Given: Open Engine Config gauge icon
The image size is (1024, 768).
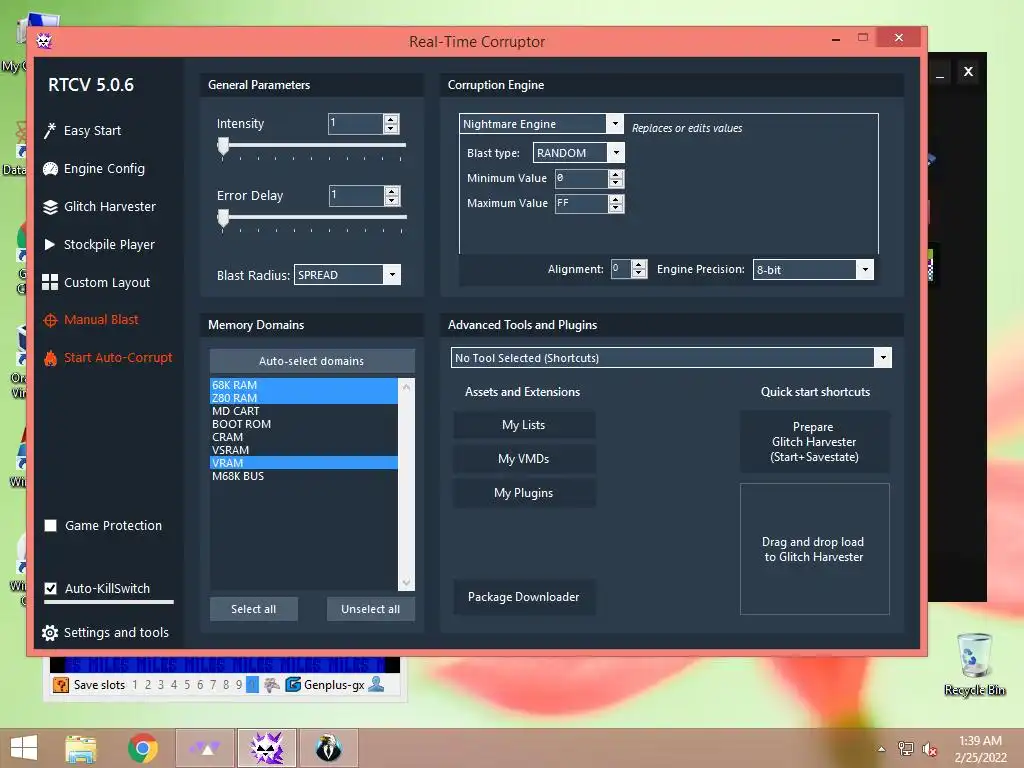Looking at the screenshot, I should point(50,169).
